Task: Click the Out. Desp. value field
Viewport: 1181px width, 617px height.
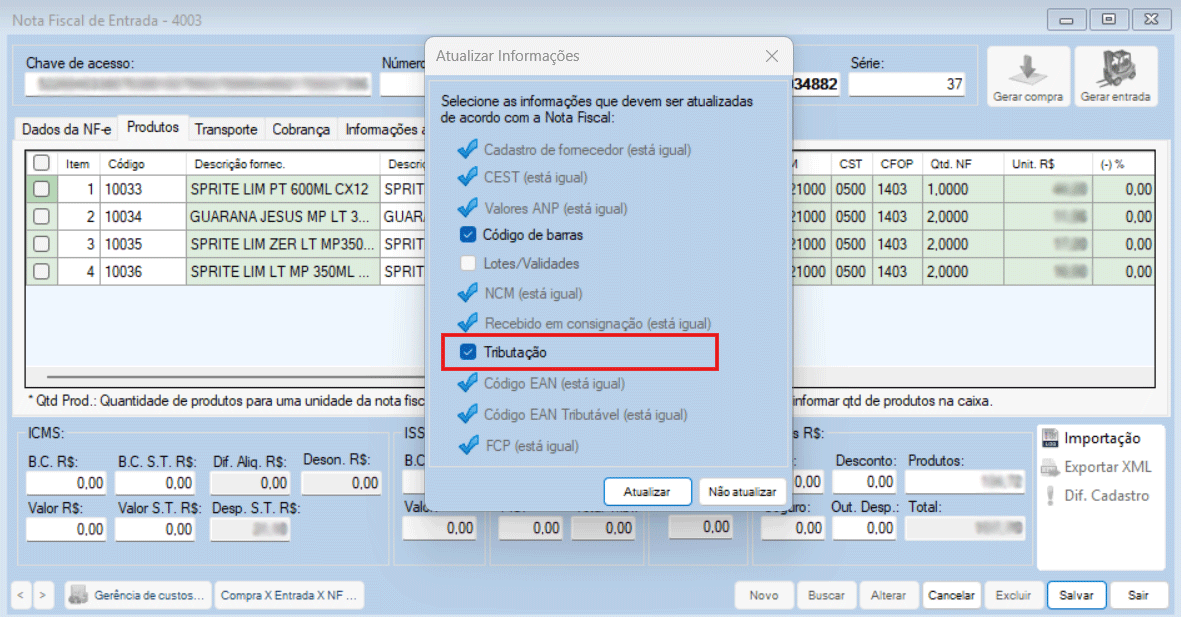Action: (864, 528)
